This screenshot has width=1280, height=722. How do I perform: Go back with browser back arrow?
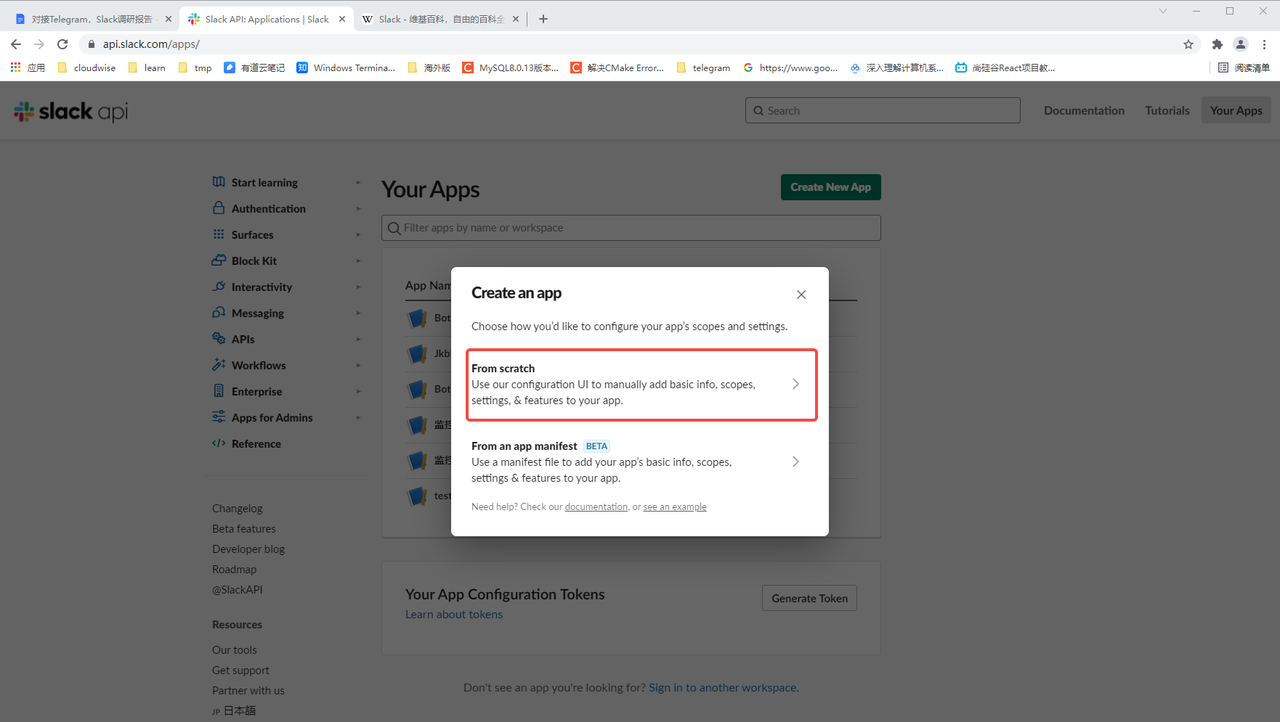click(x=16, y=44)
